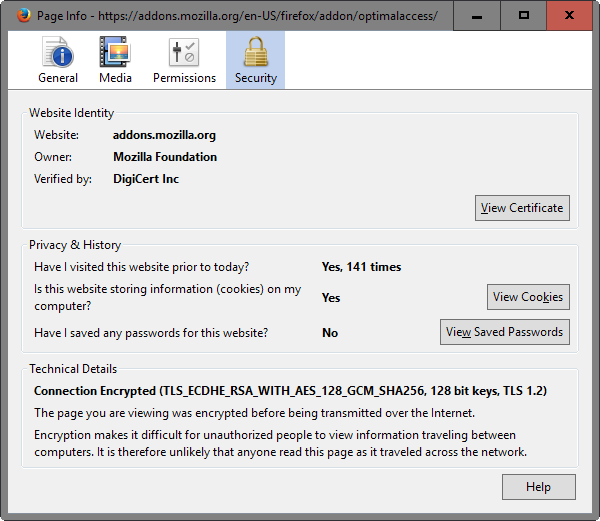The image size is (600, 521).
Task: Click the Website Identity group heading
Action: pos(72,113)
